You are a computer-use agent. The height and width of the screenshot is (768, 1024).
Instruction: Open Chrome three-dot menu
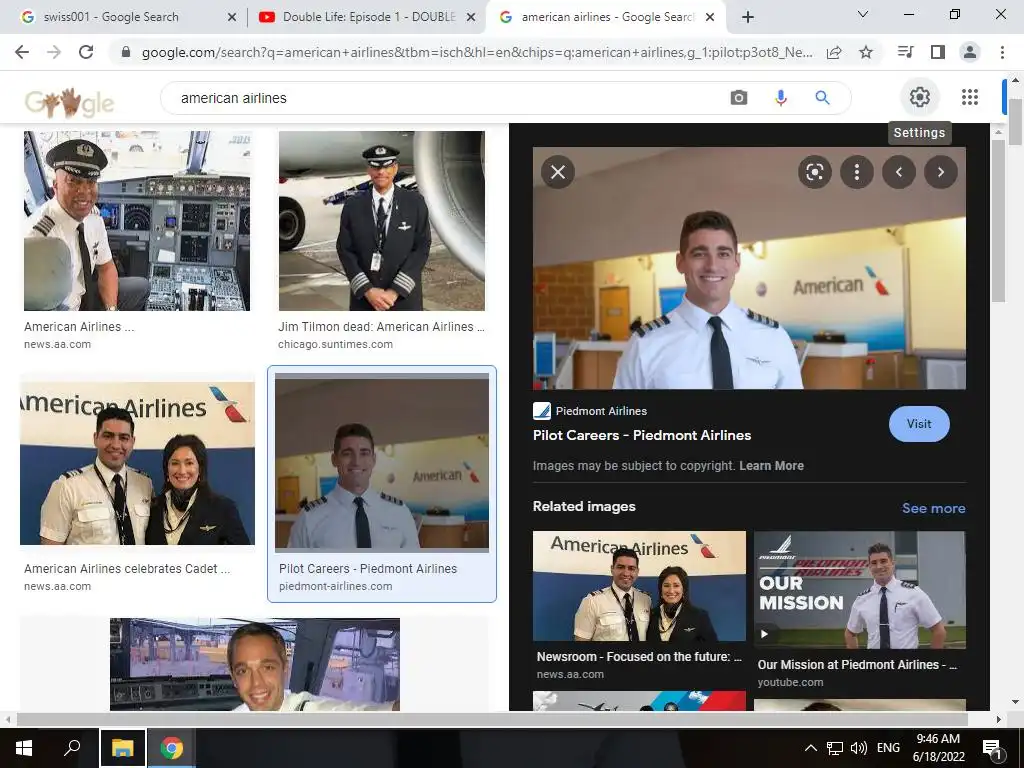[1002, 52]
